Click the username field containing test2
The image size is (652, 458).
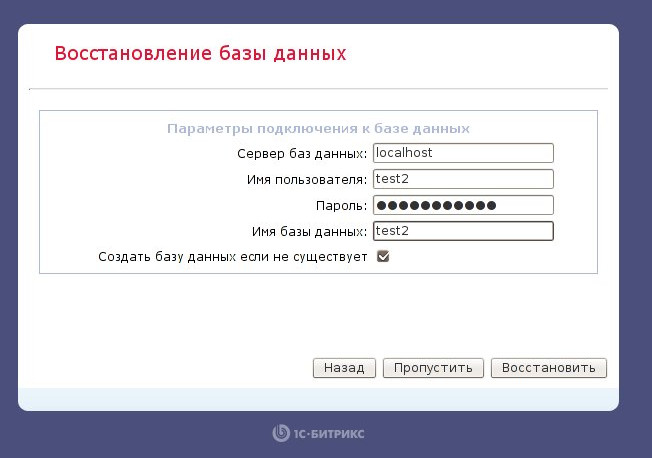(463, 179)
